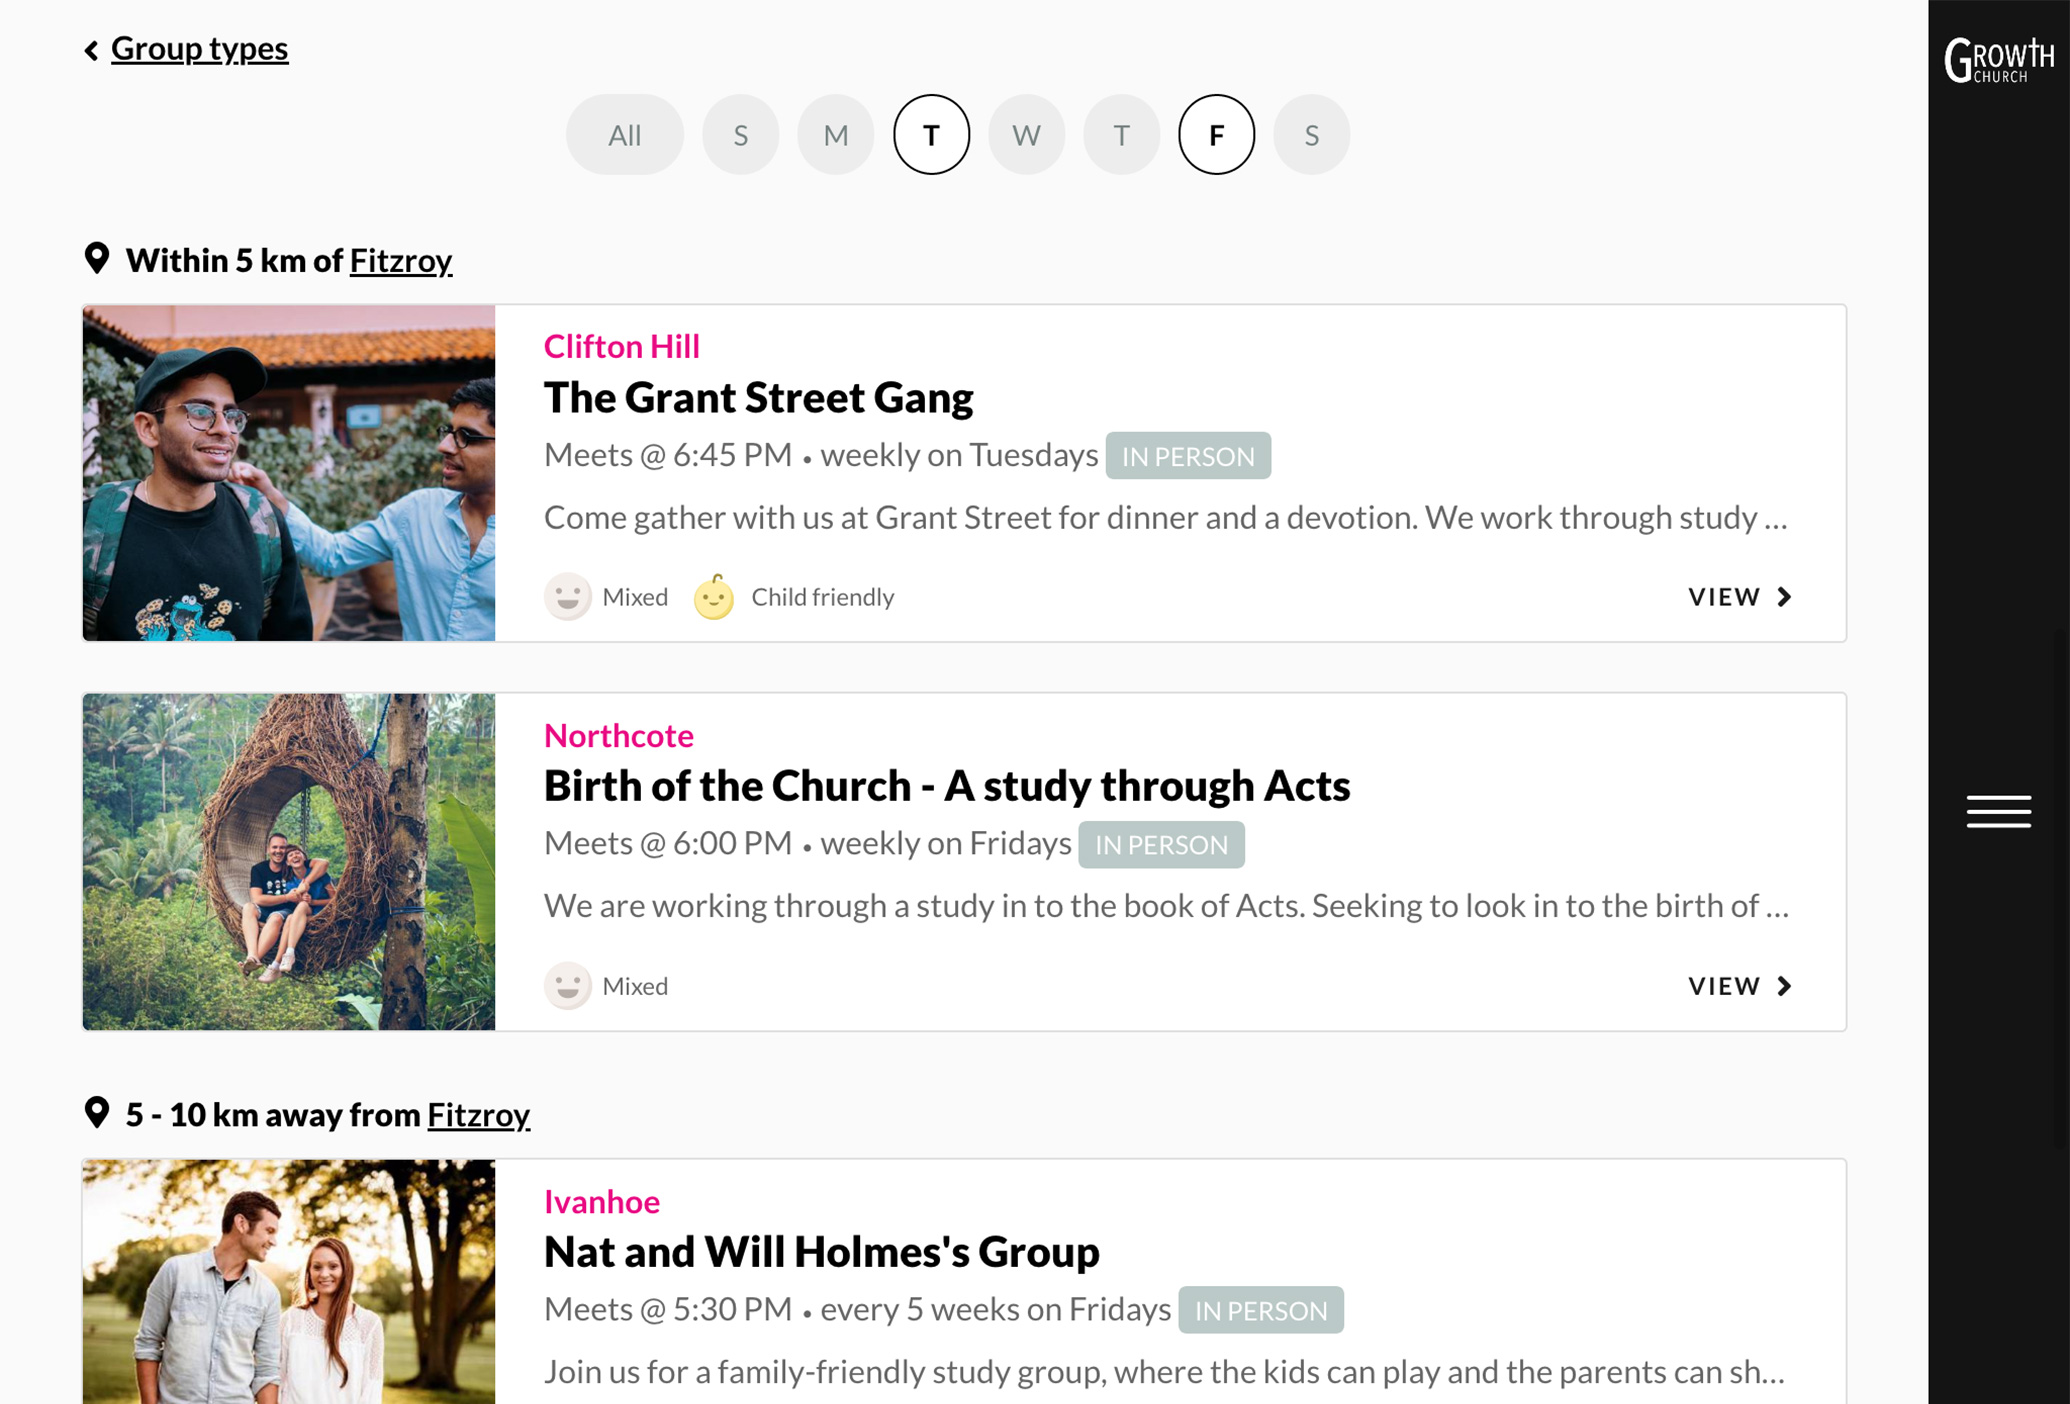Enable the Wednesday day filter
The width and height of the screenshot is (2070, 1404).
tap(1026, 135)
